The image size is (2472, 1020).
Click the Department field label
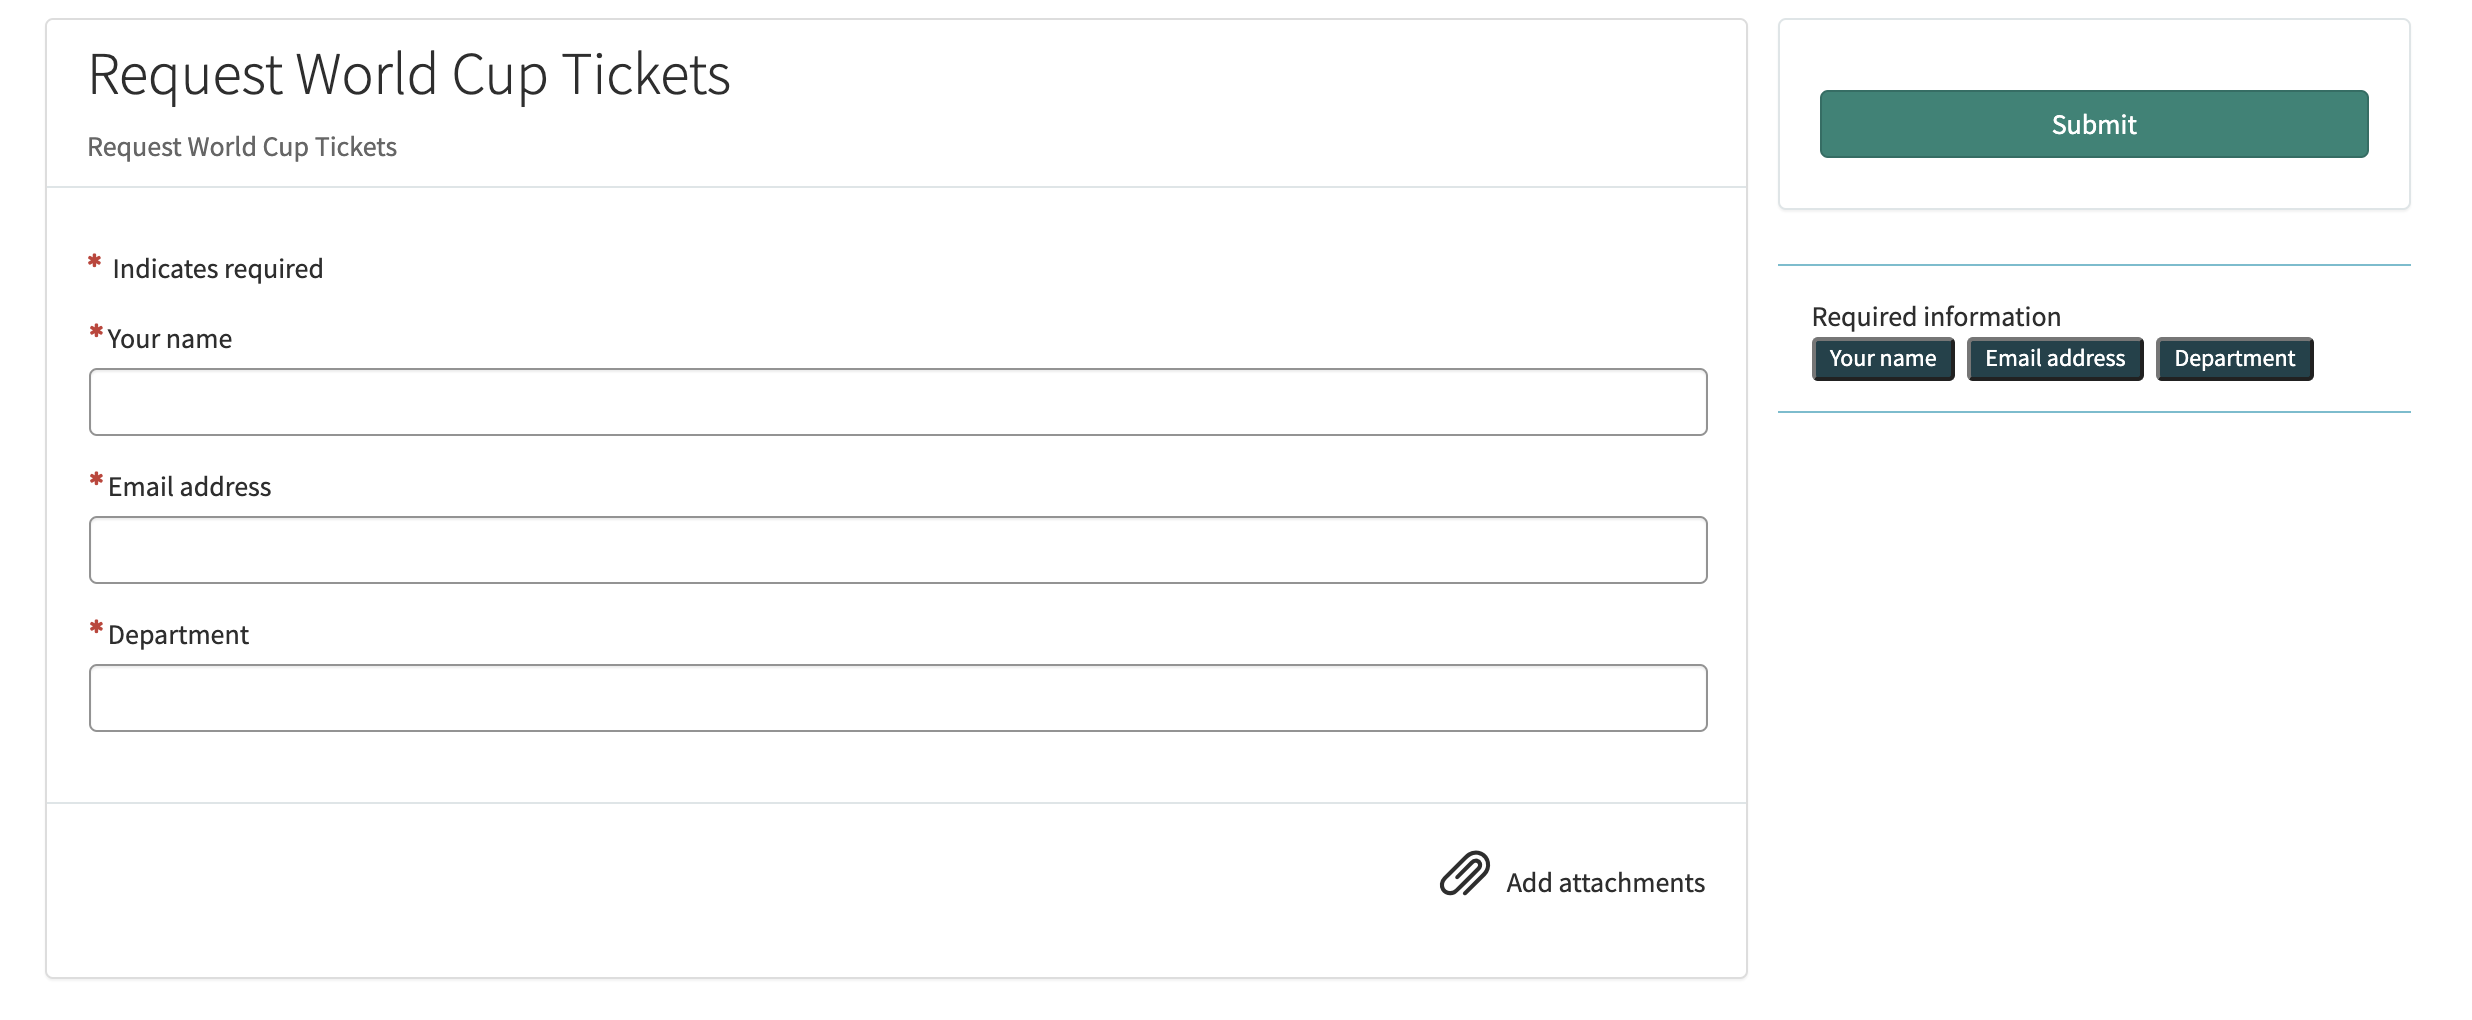click(177, 634)
